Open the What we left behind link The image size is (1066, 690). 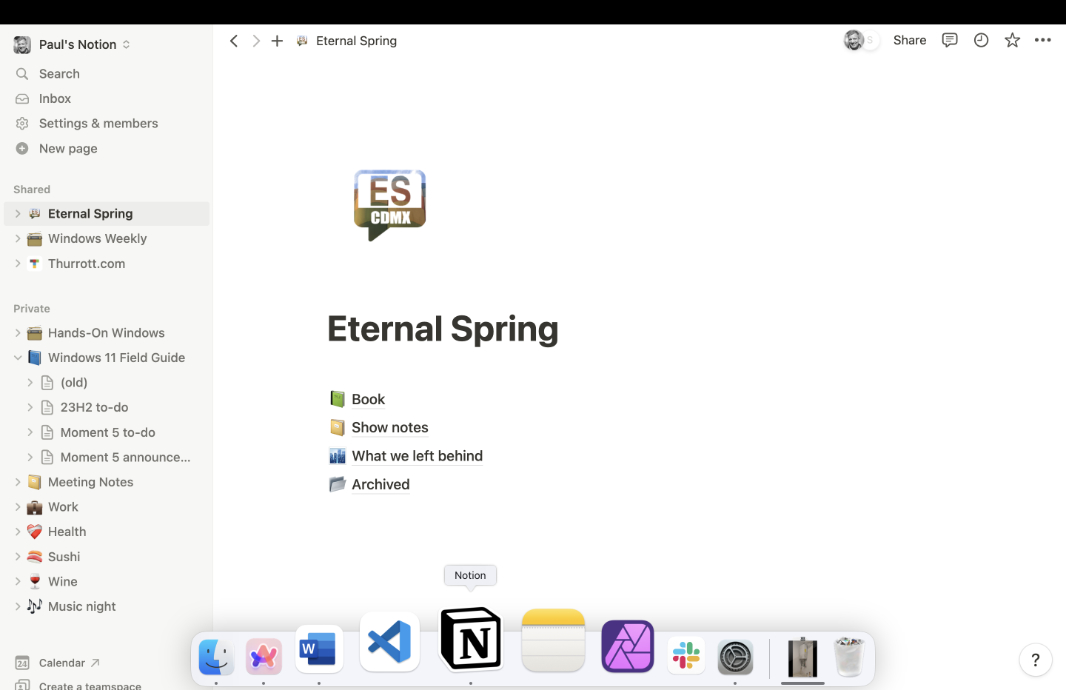pyautogui.click(x=417, y=456)
